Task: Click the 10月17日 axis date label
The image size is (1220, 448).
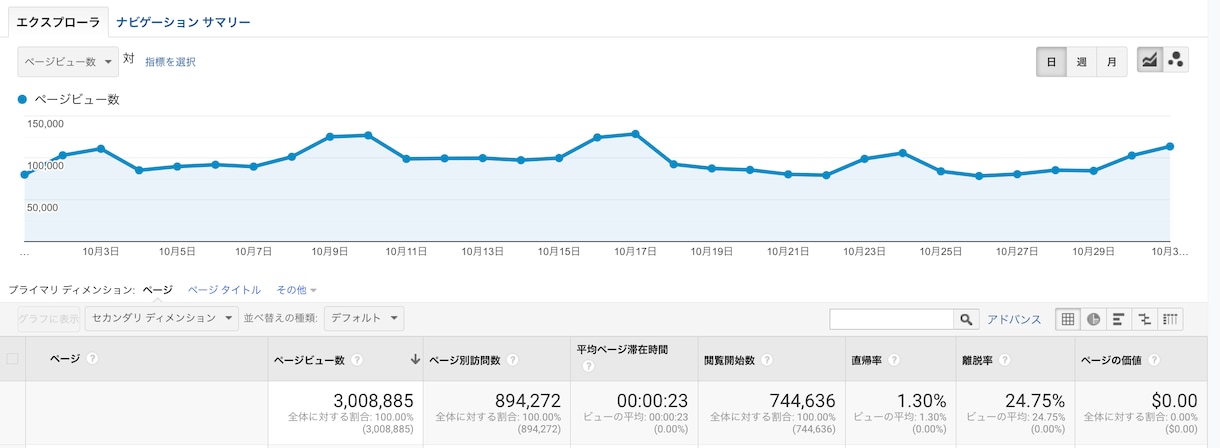Action: [x=635, y=252]
